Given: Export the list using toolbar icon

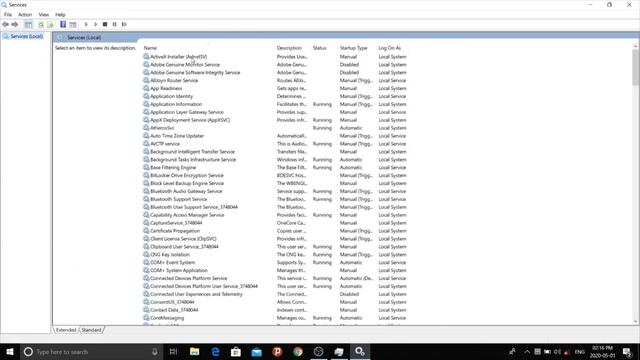Looking at the screenshot, I should tap(50, 24).
